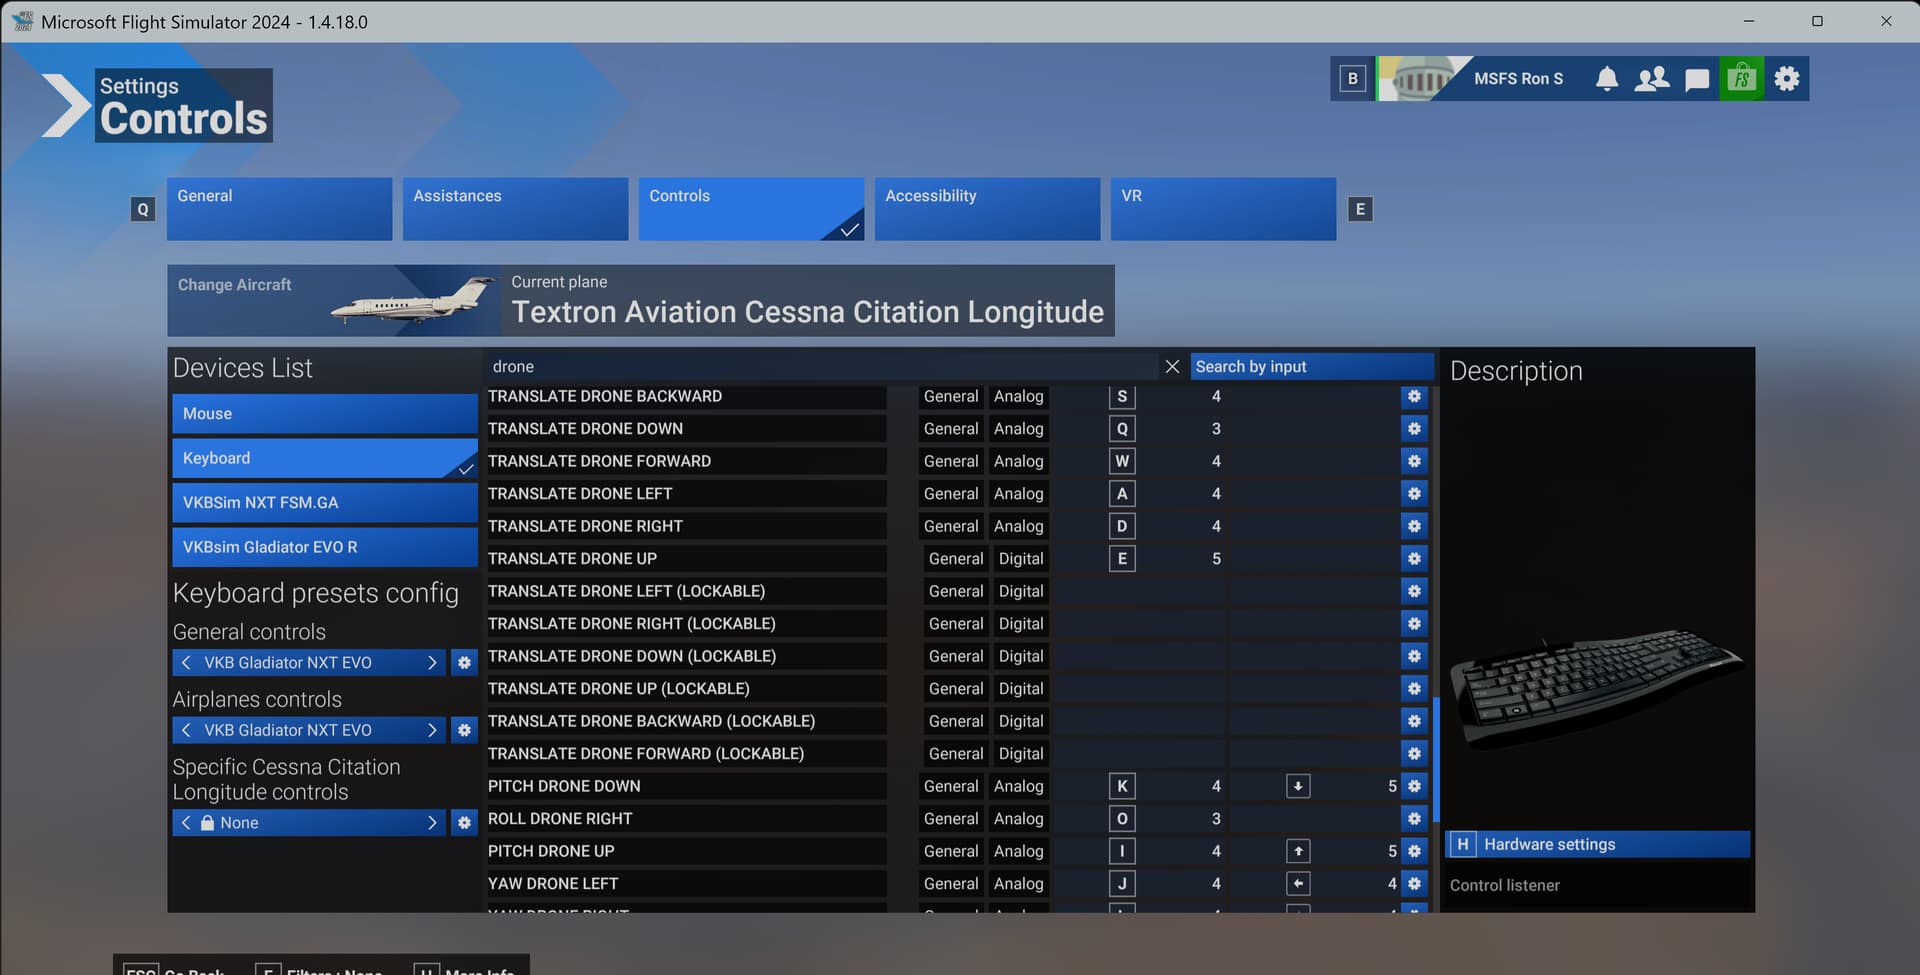Open Specific Cessna controls preset gear icon

coord(464,823)
